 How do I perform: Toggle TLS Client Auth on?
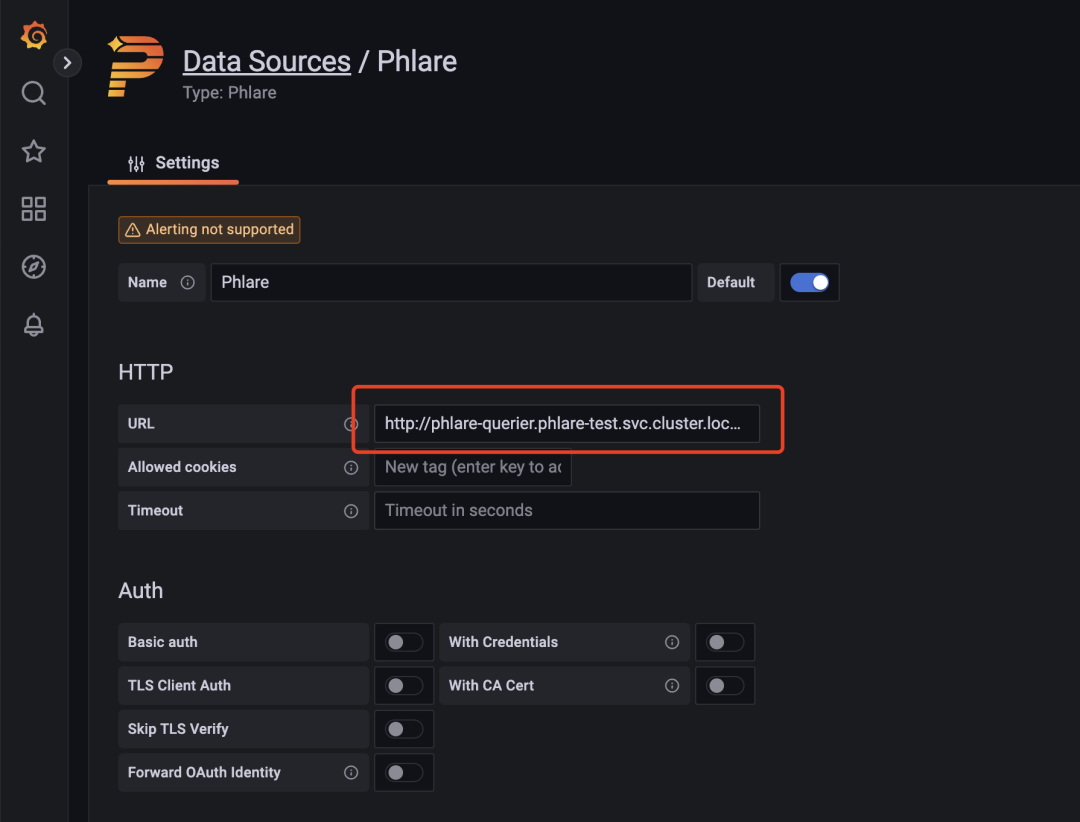(x=404, y=686)
